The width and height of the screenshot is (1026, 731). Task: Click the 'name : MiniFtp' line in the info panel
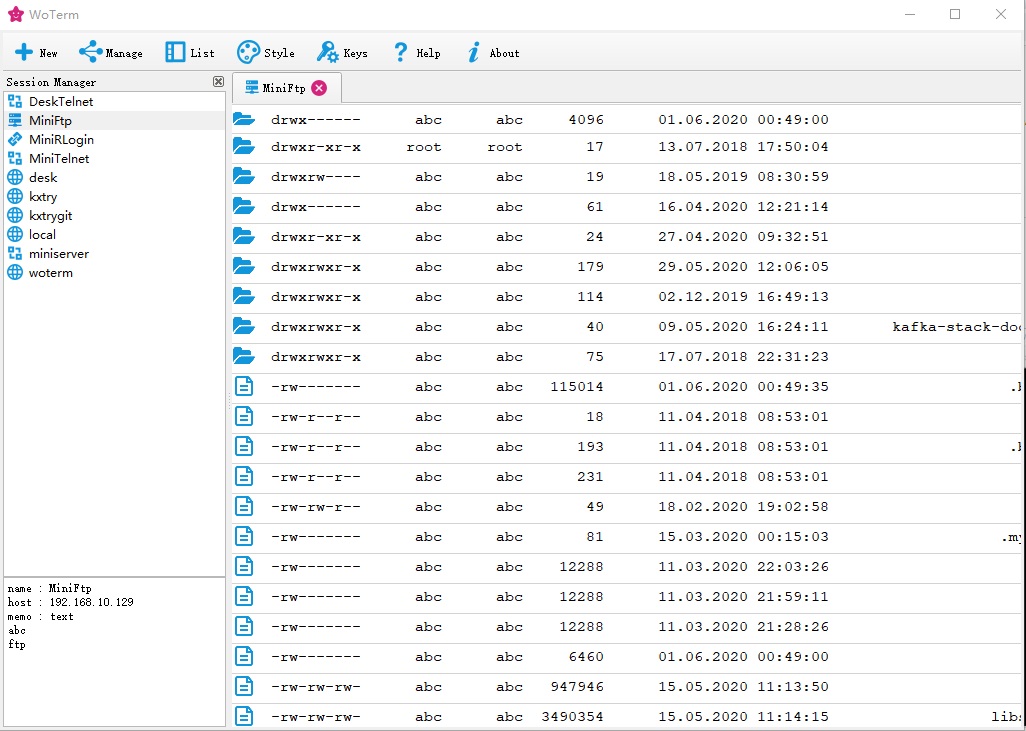pos(50,588)
